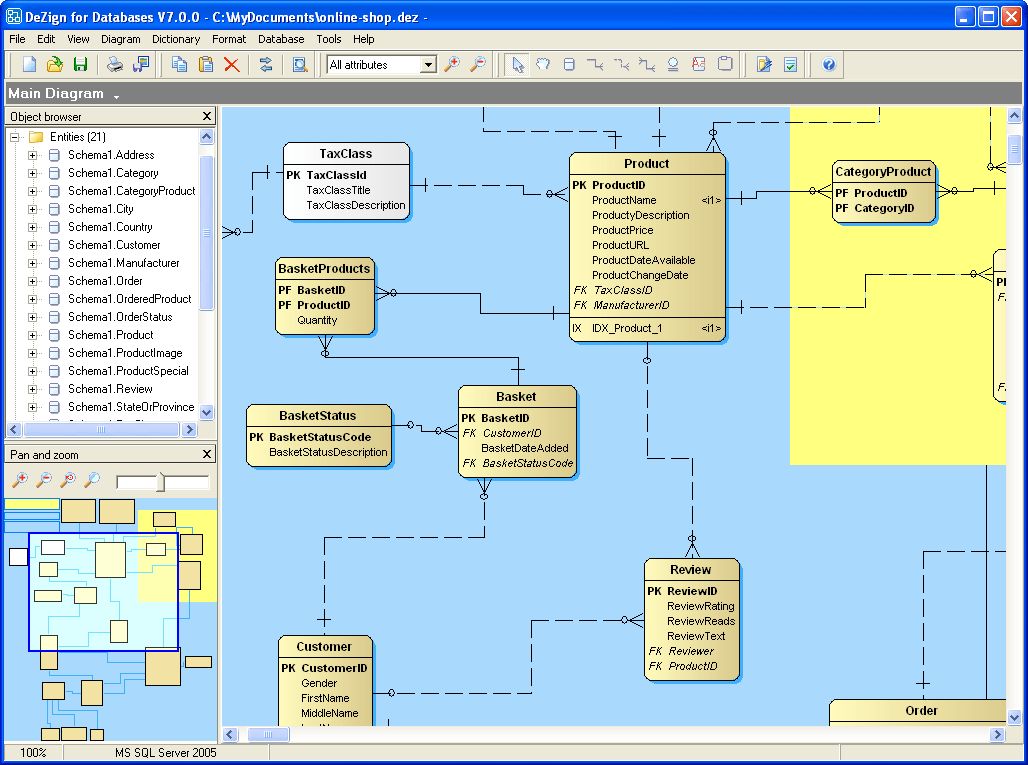The image size is (1028, 765).
Task: Select the Review entity in the diagram
Action: (x=692, y=570)
